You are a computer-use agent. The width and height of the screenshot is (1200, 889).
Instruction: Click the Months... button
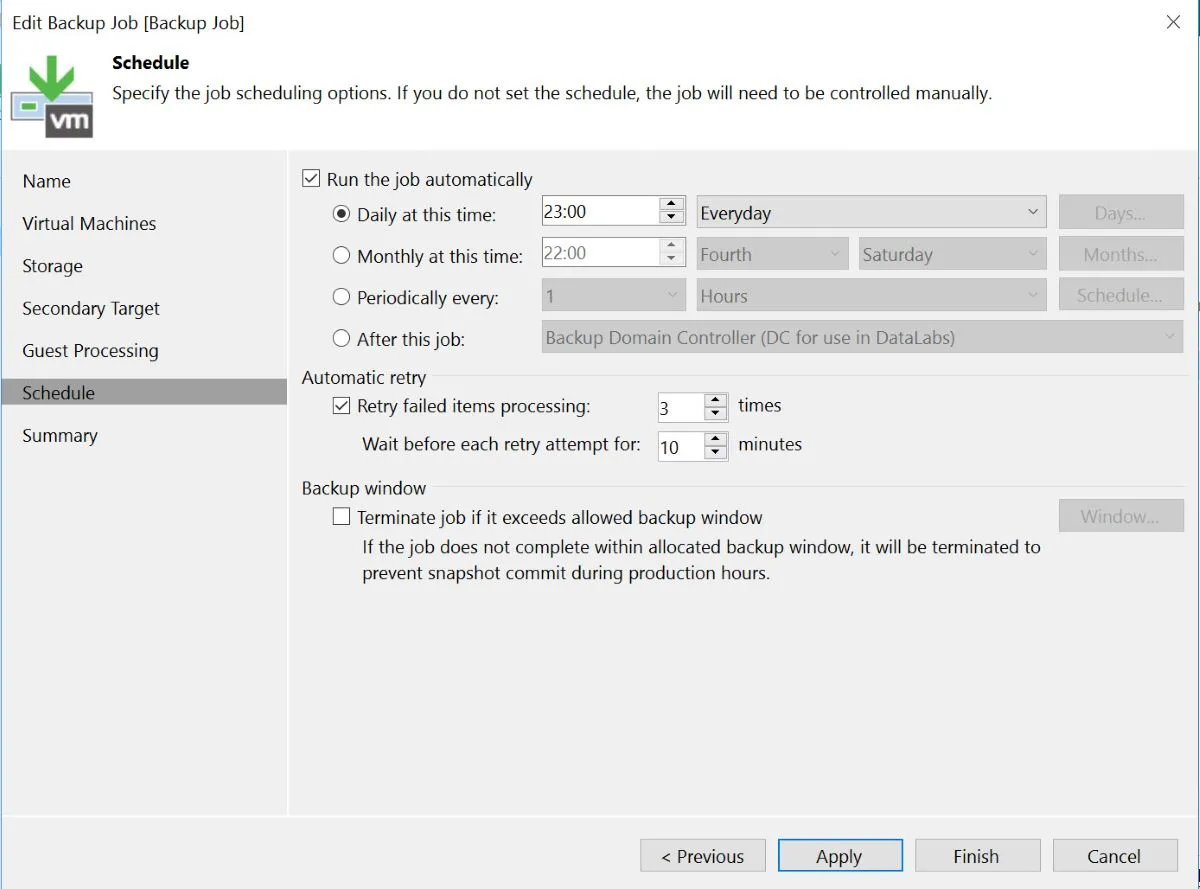[x=1121, y=254]
